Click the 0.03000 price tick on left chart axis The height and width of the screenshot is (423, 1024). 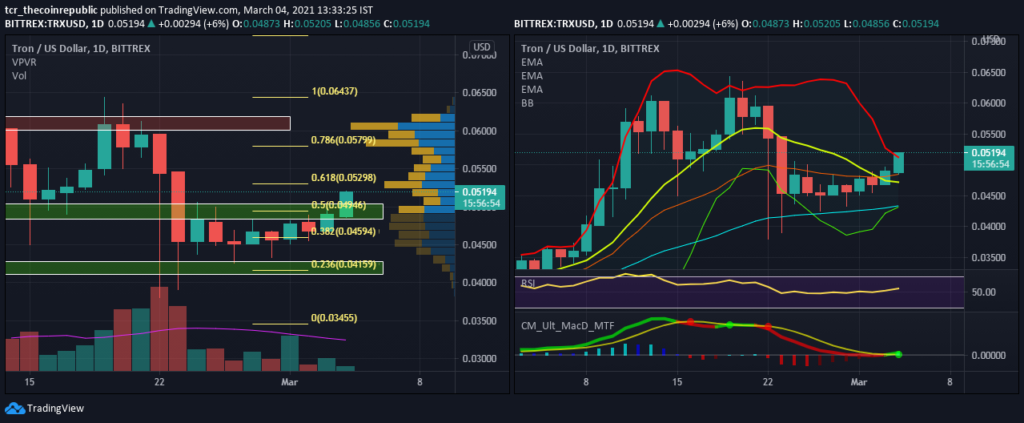(x=479, y=359)
